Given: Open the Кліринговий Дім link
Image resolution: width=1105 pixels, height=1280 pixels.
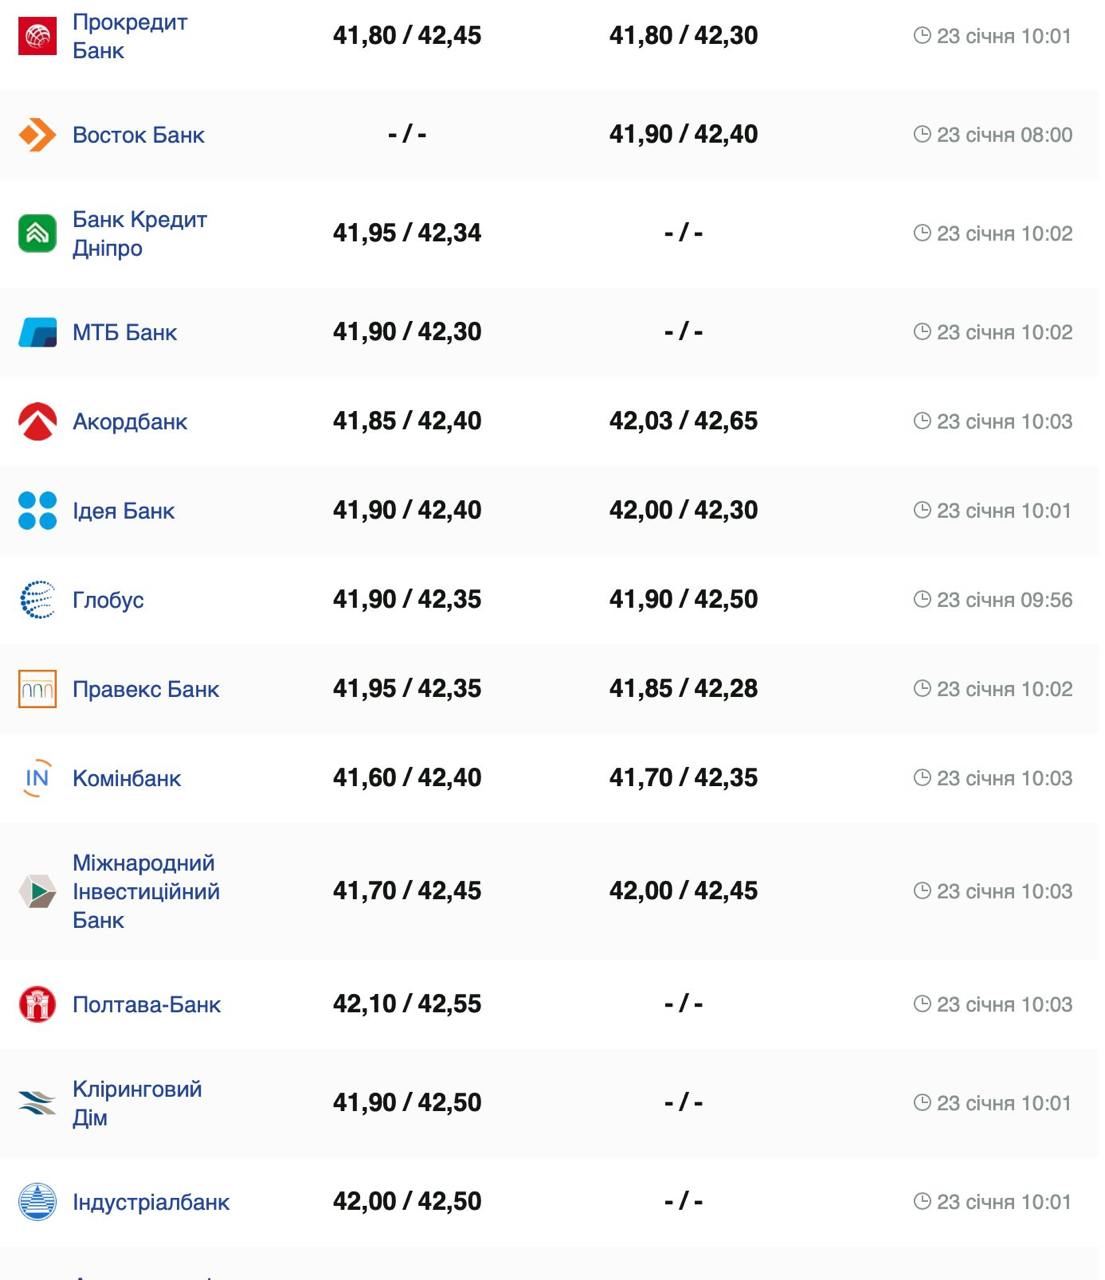Looking at the screenshot, I should coord(136,1103).
